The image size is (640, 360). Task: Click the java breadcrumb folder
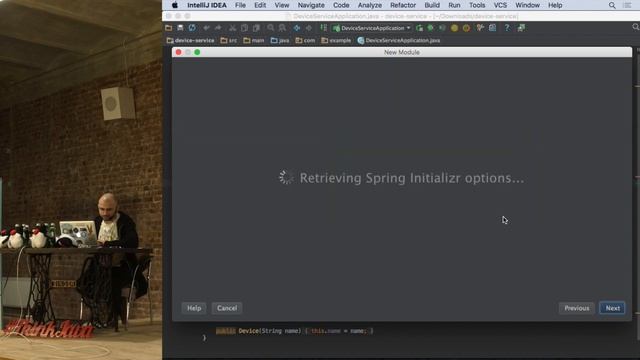coord(280,40)
